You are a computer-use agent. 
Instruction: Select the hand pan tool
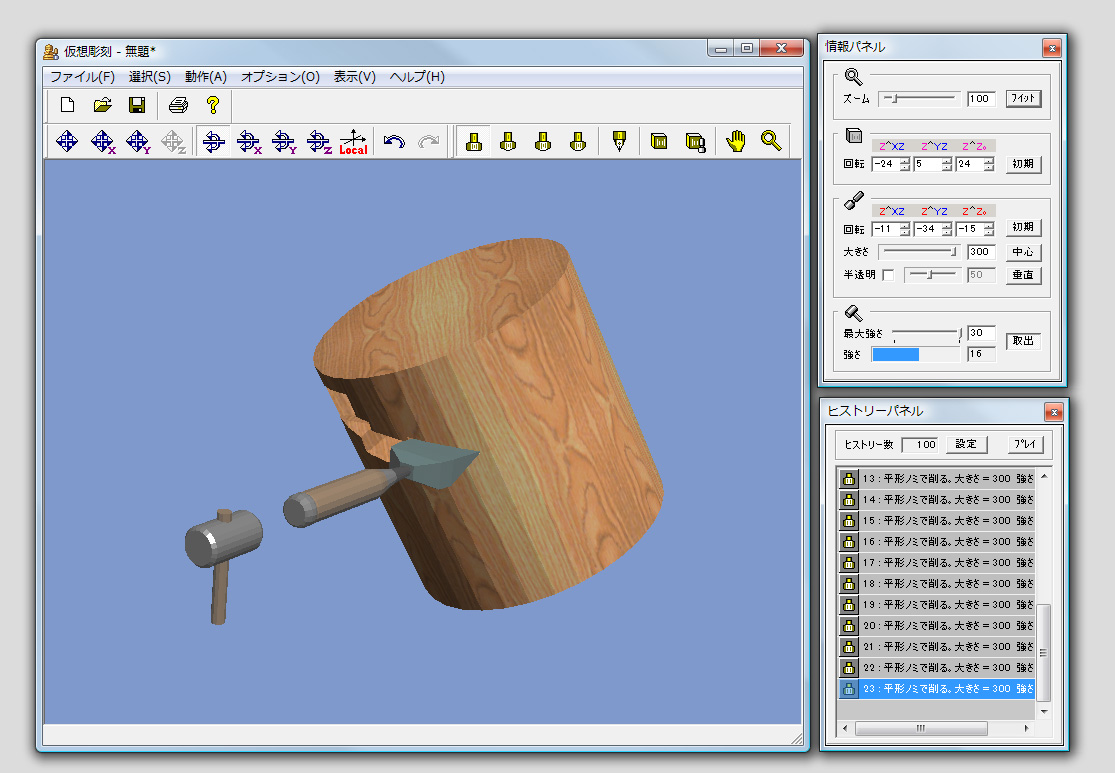[736, 142]
